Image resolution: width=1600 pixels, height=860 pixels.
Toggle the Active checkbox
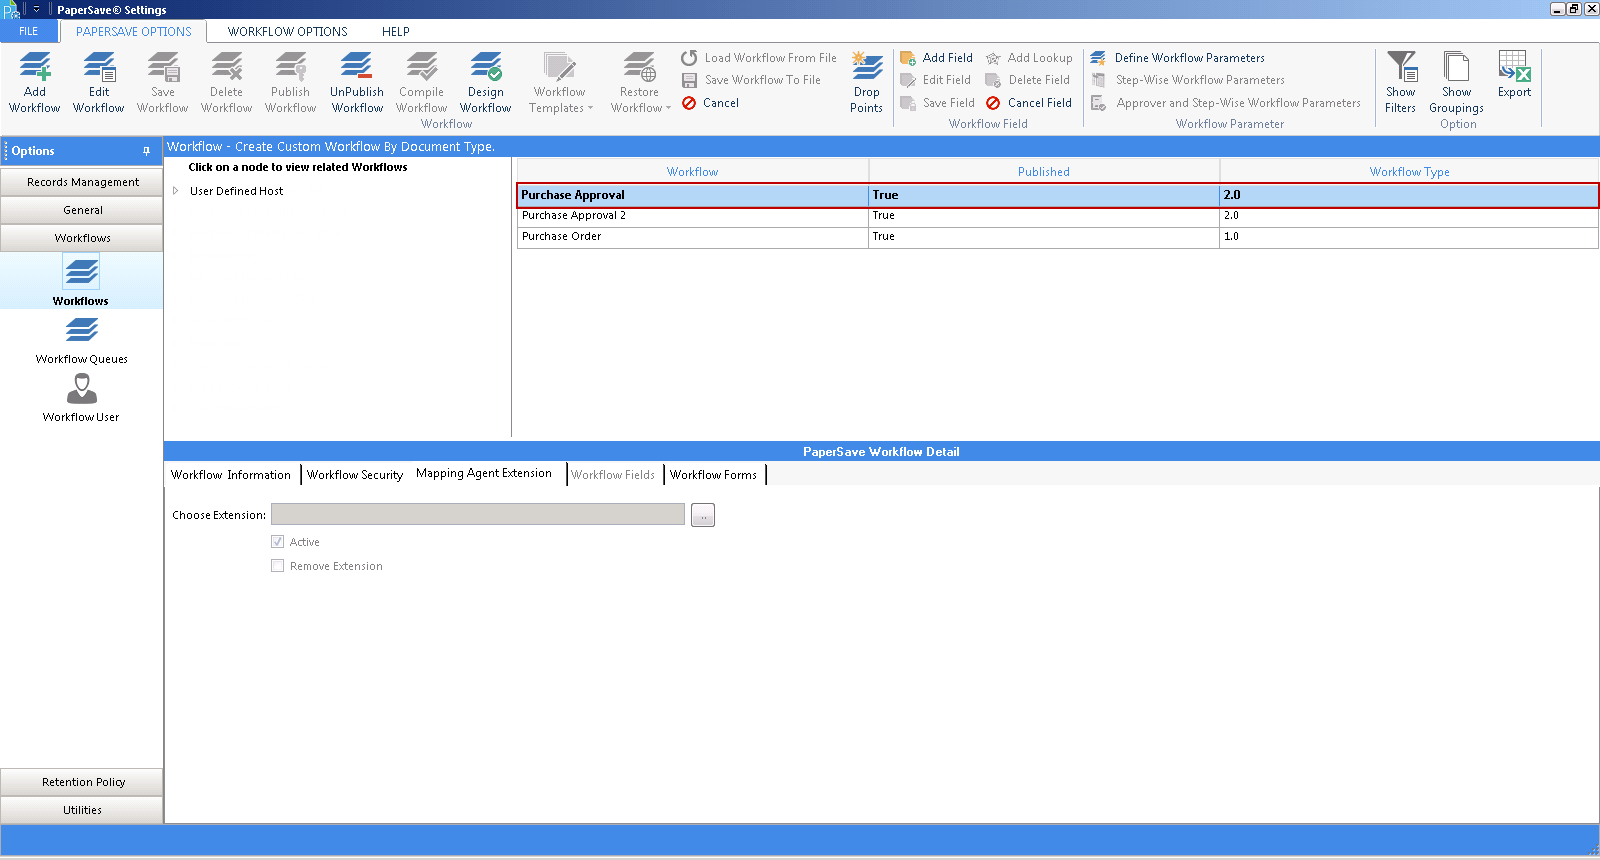[x=278, y=541]
